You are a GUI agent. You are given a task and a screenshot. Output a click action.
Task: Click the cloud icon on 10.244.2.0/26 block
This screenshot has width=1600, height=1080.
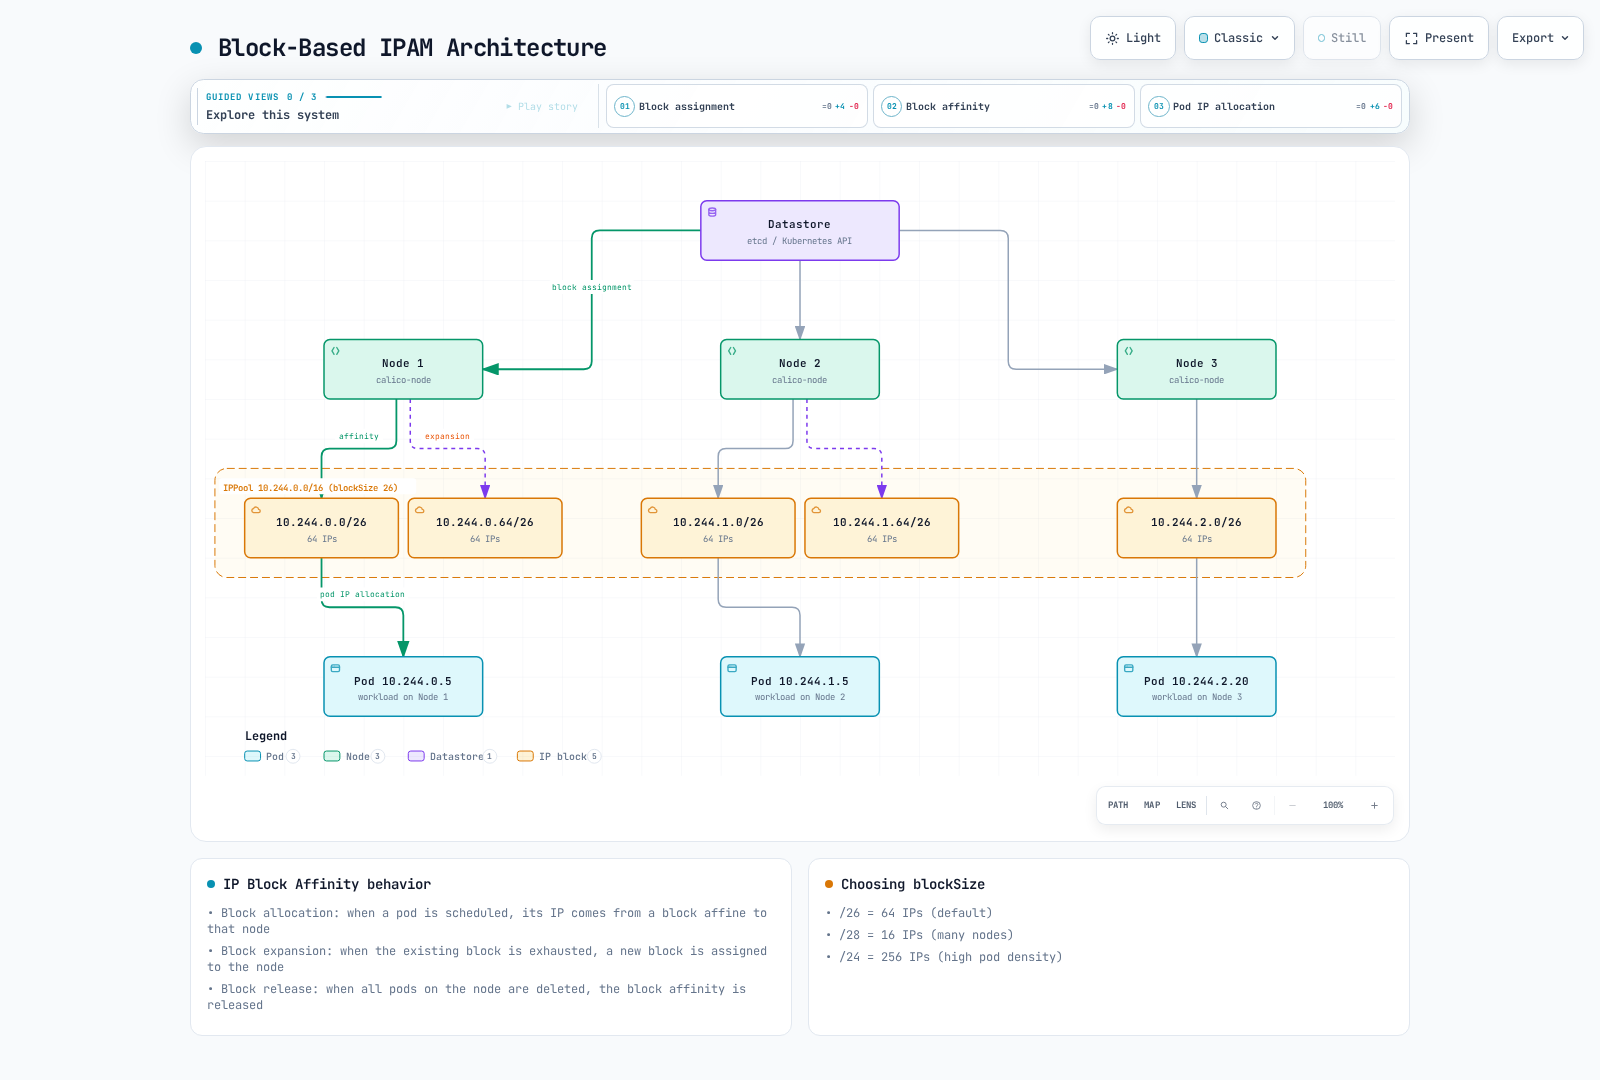pos(1129,510)
